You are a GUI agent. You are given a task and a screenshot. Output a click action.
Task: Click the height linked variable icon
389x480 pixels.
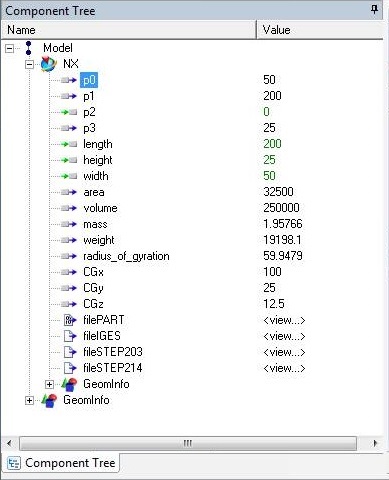(x=69, y=160)
